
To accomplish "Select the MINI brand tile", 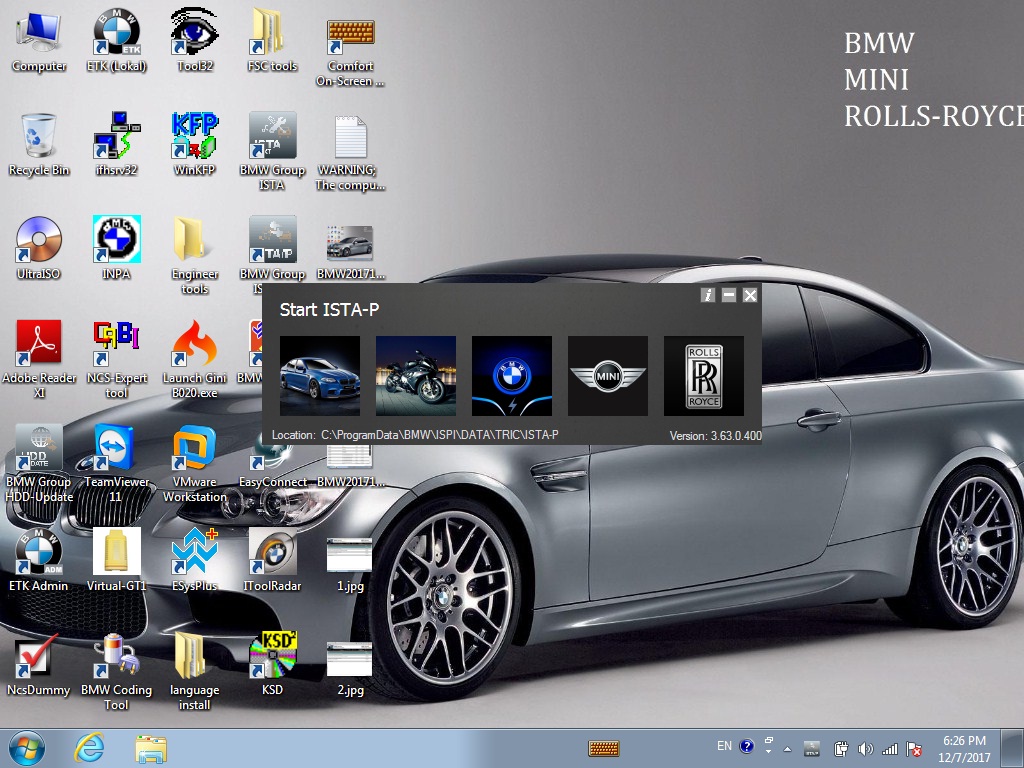I will 607,376.
